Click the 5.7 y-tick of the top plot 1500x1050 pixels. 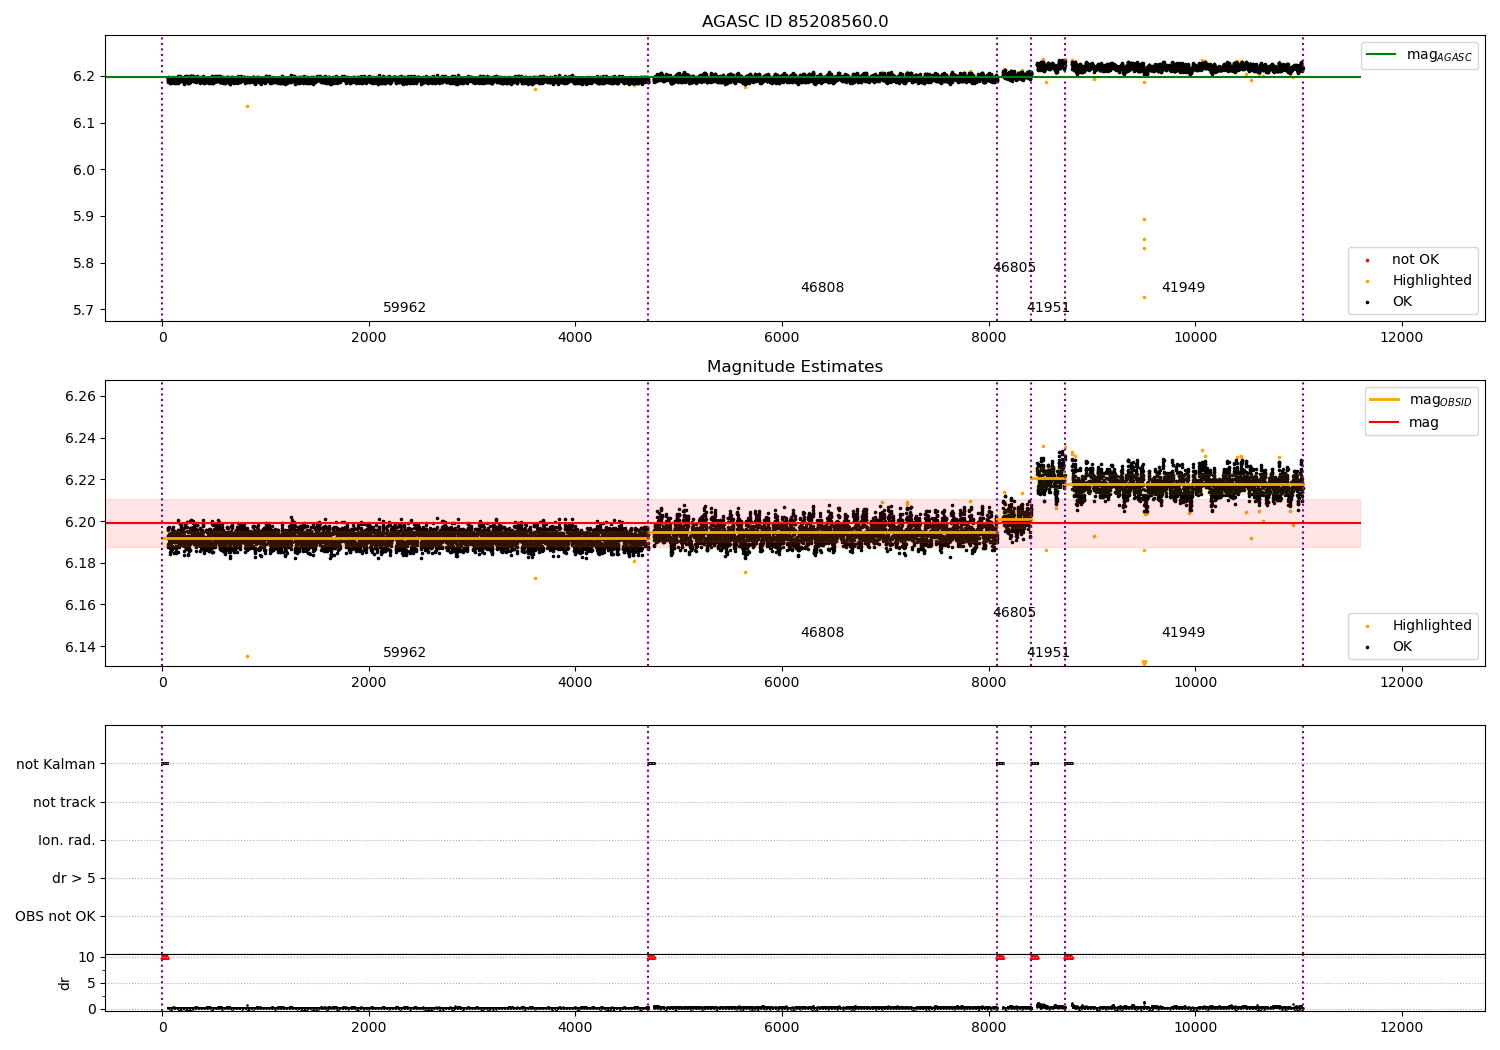click(83, 311)
